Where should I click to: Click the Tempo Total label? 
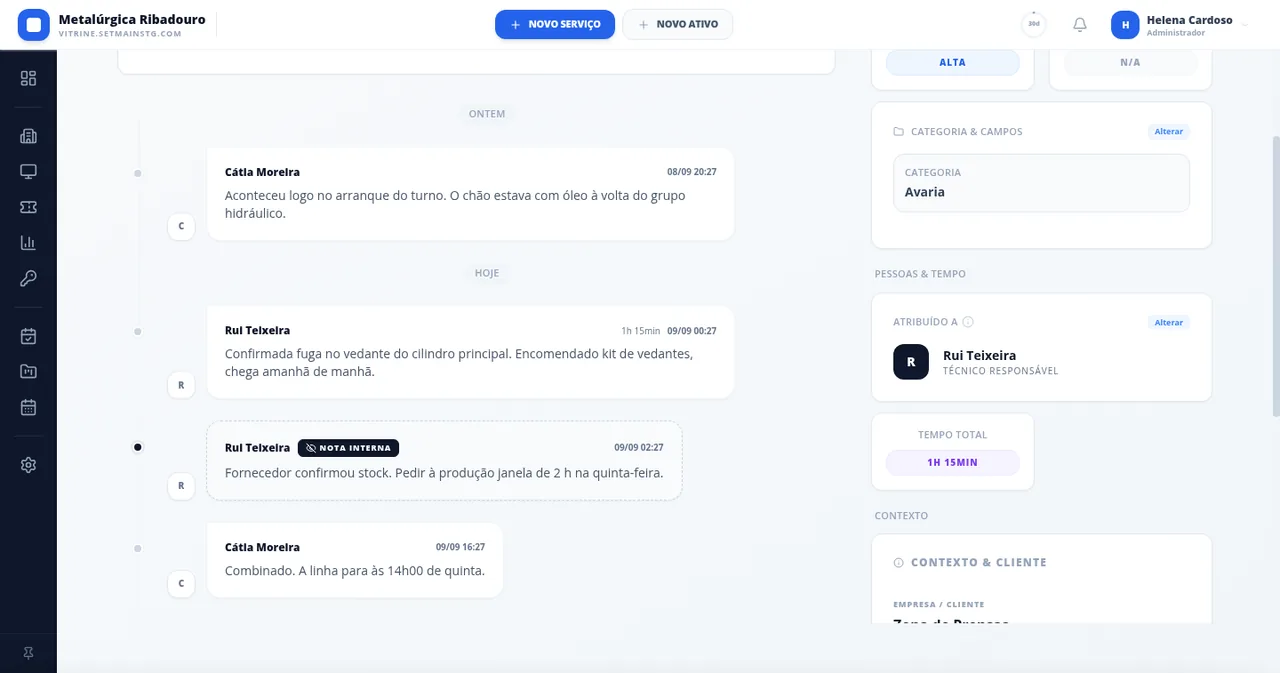click(x=953, y=435)
